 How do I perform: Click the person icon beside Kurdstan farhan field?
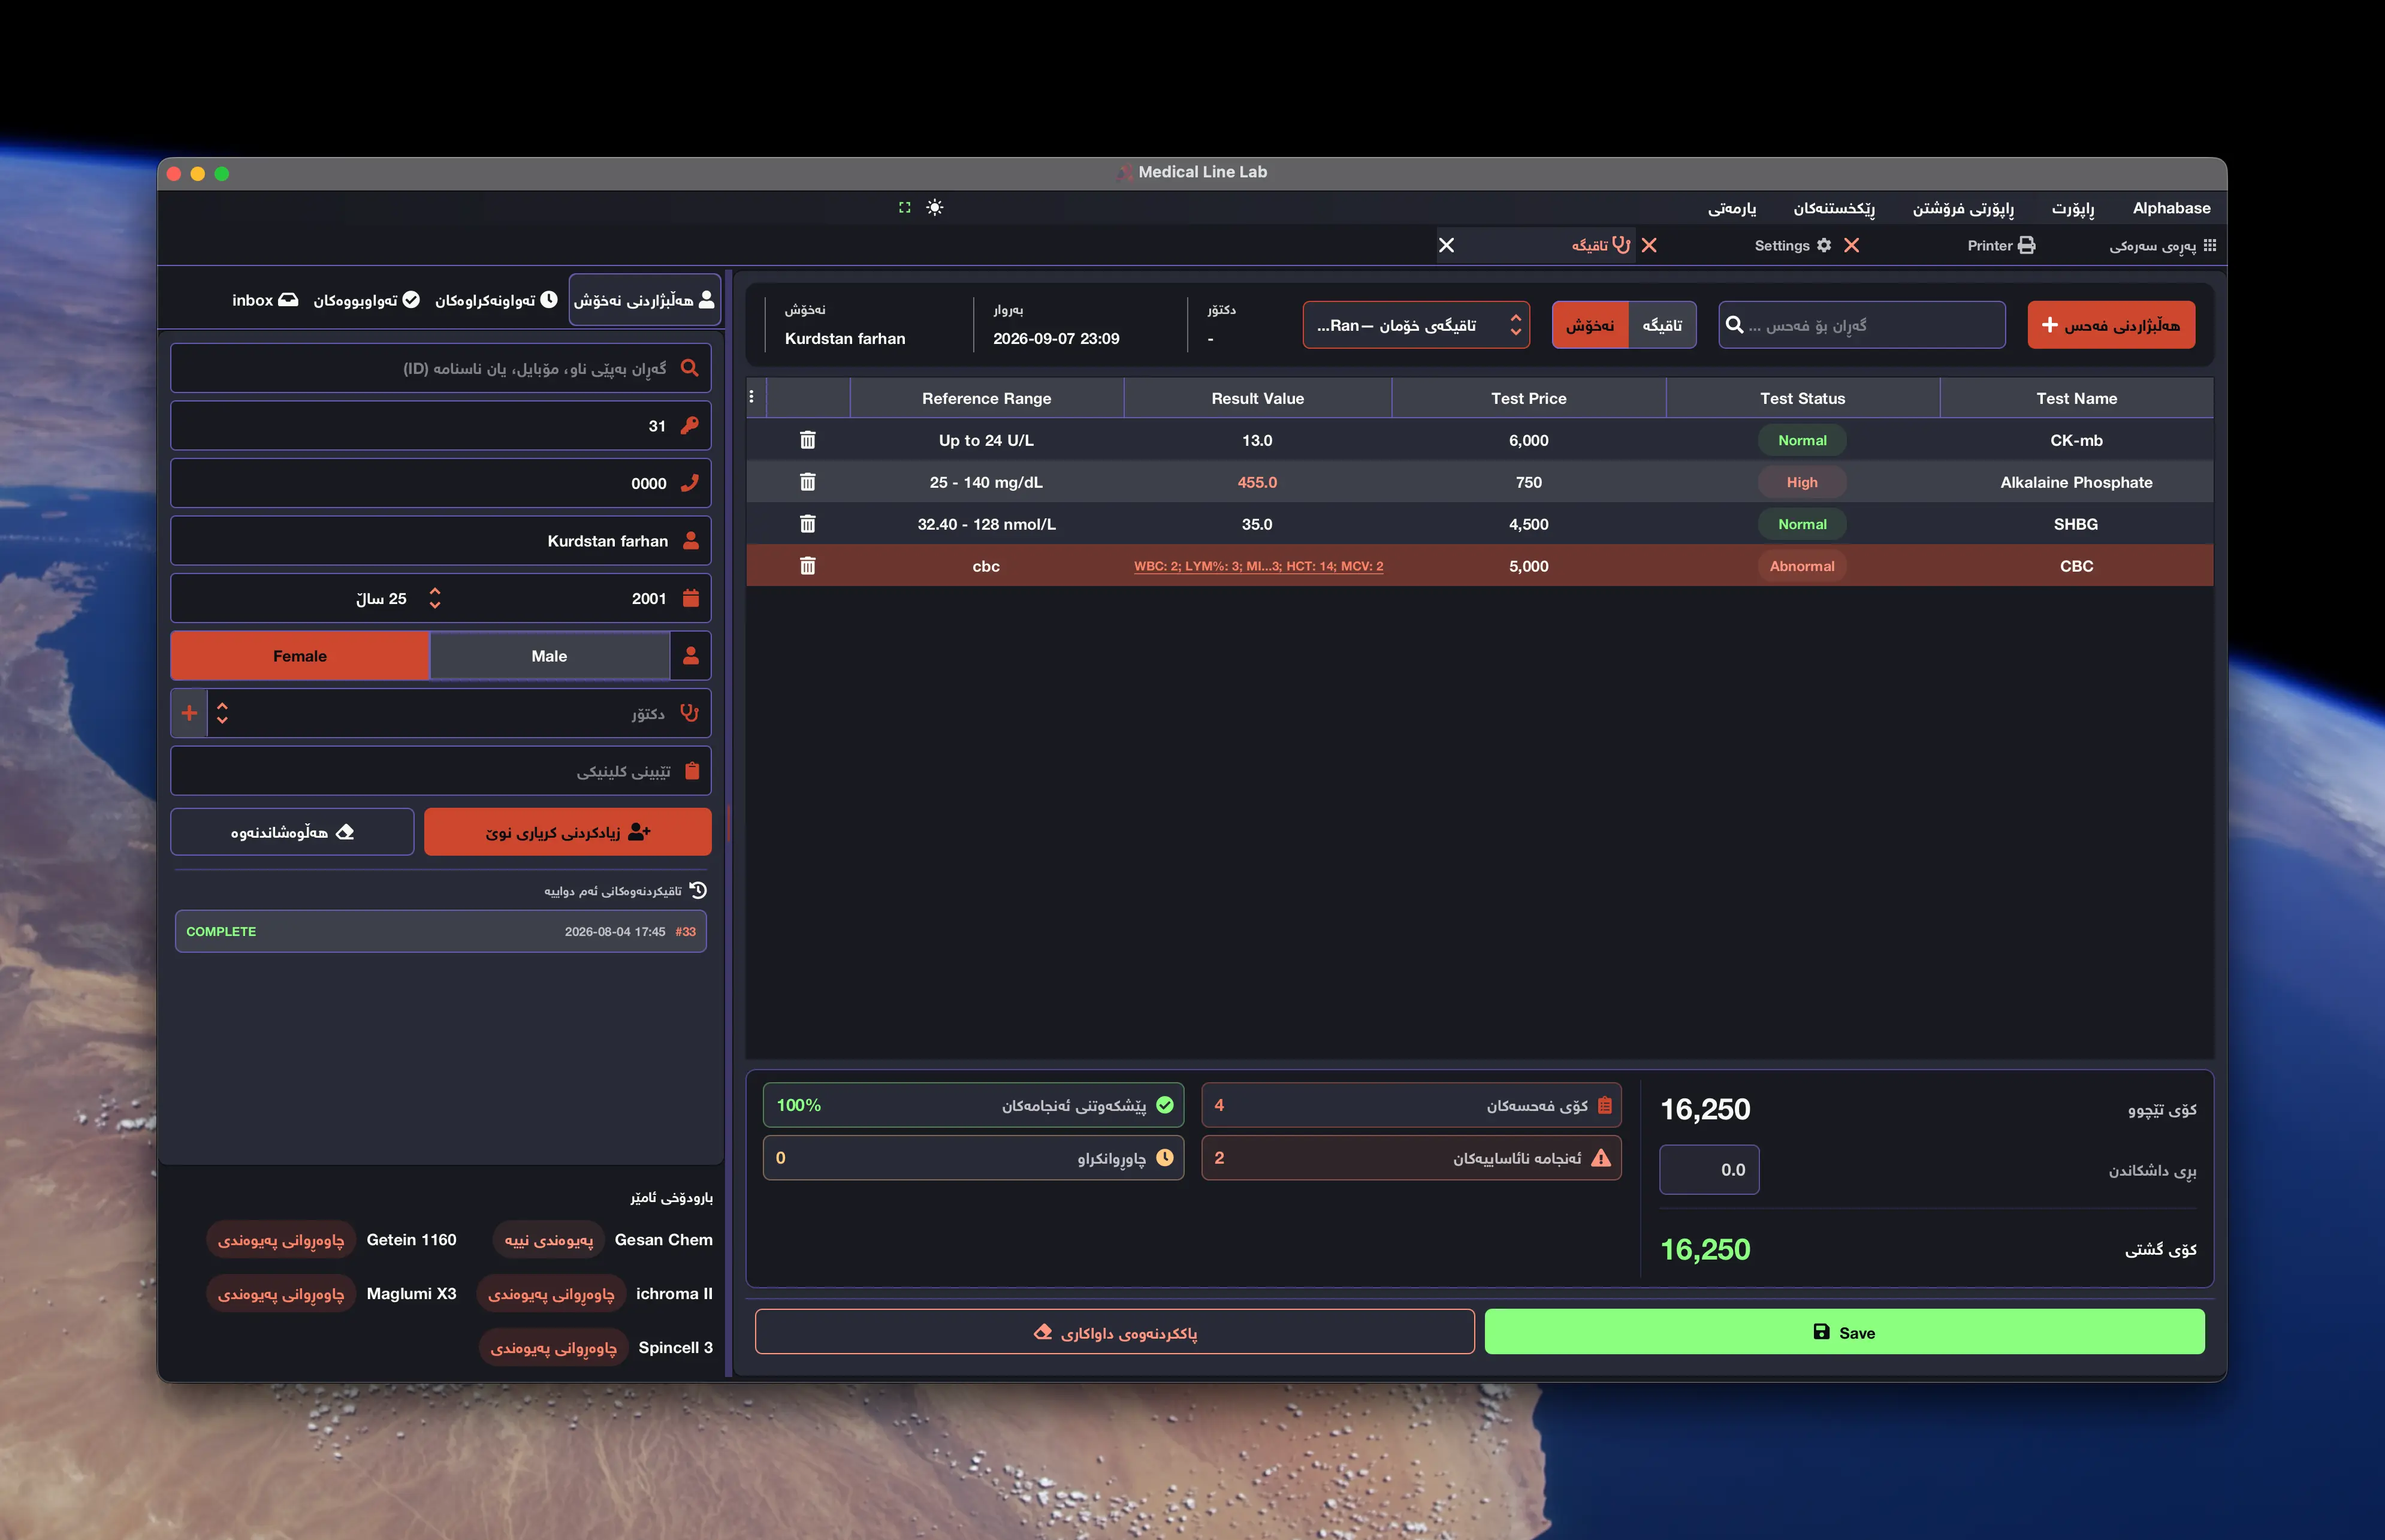pos(690,541)
